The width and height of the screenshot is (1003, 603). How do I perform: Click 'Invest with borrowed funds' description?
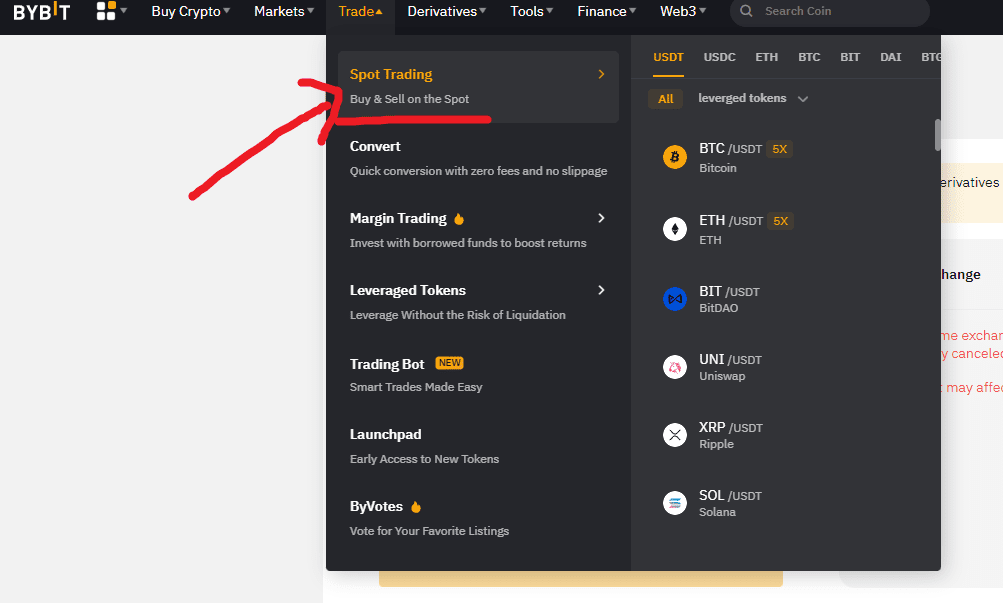coord(468,243)
